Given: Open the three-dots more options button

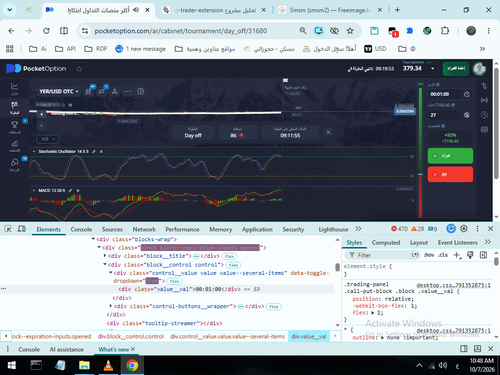Looking at the screenshot, I should pos(127,91).
